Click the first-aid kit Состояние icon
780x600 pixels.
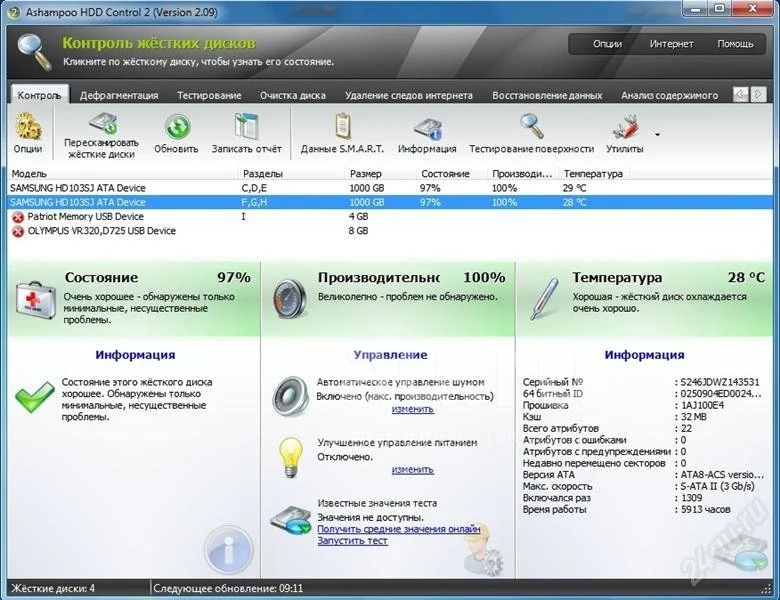tap(35, 299)
